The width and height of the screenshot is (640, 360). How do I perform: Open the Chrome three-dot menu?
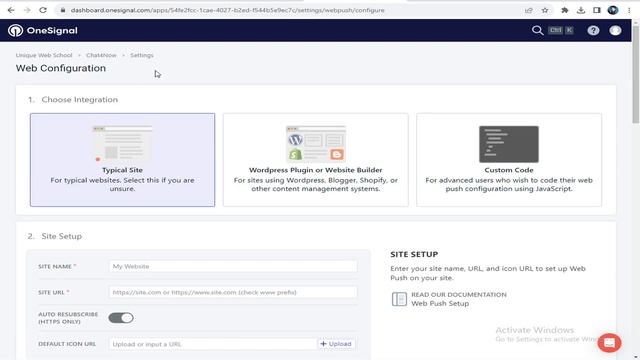tap(629, 10)
